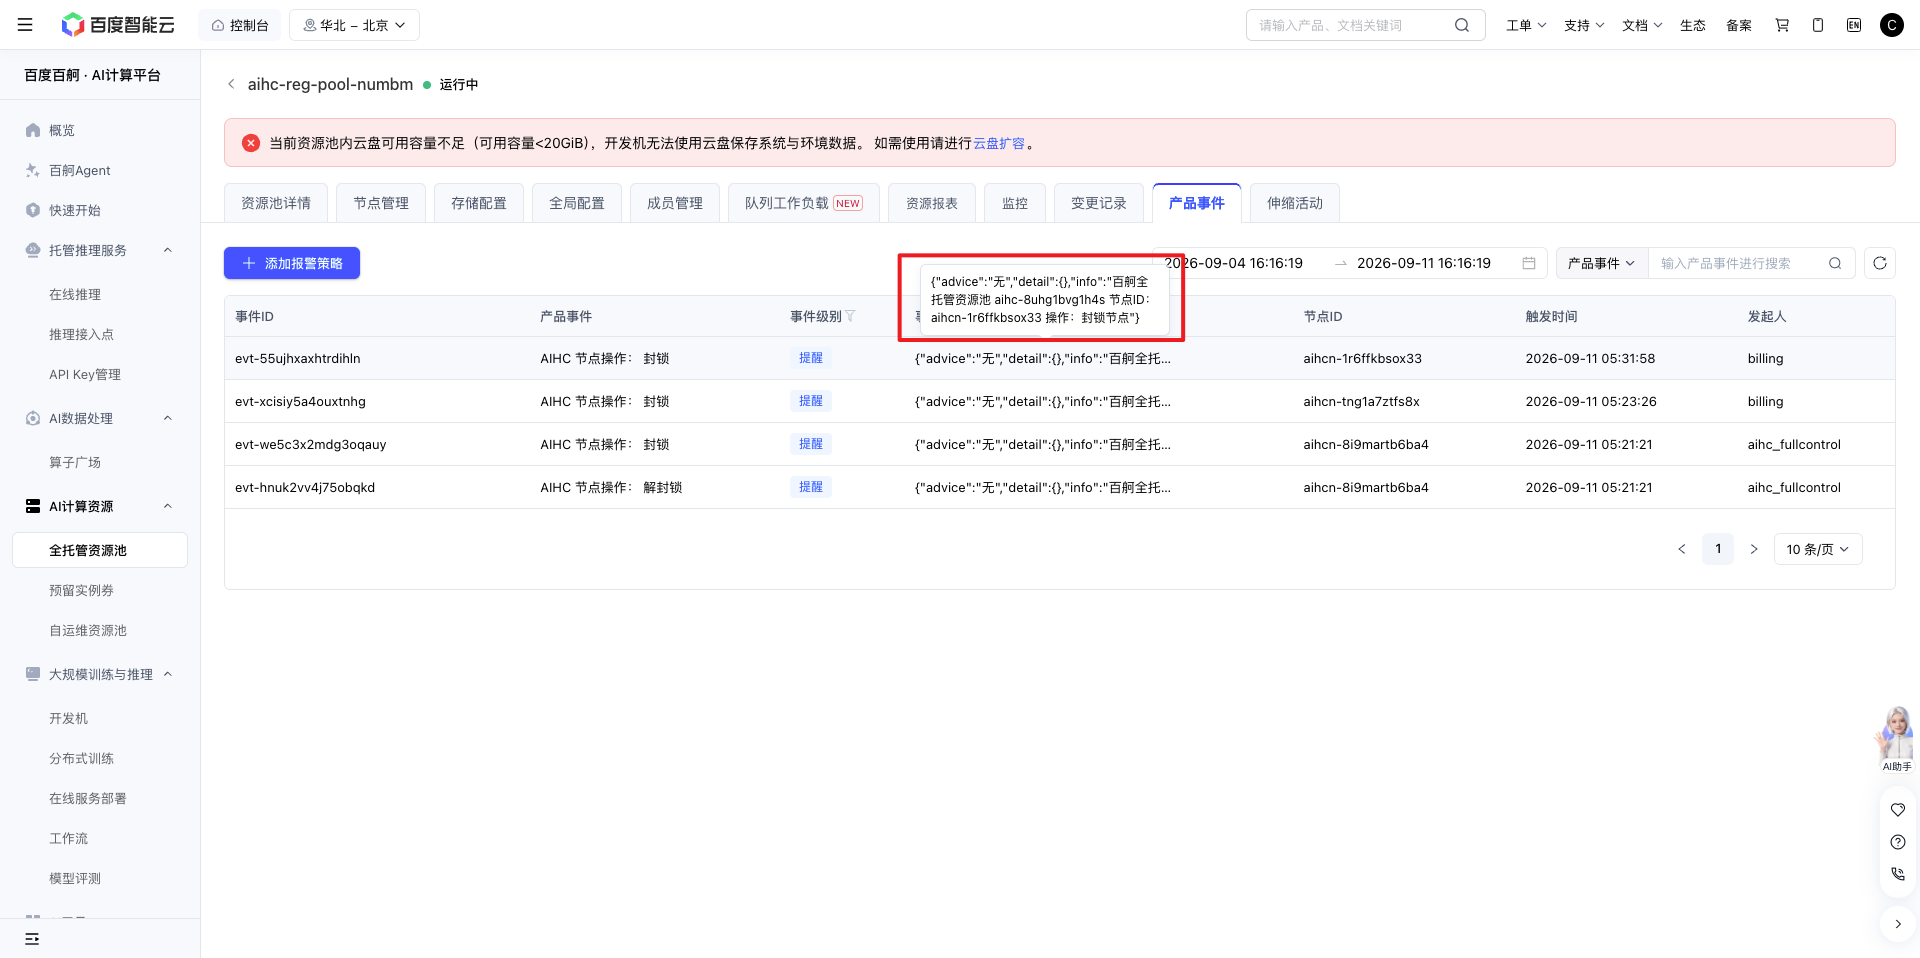Open 开发机 in the sidebar
The image size is (1920, 958).
[69, 718]
